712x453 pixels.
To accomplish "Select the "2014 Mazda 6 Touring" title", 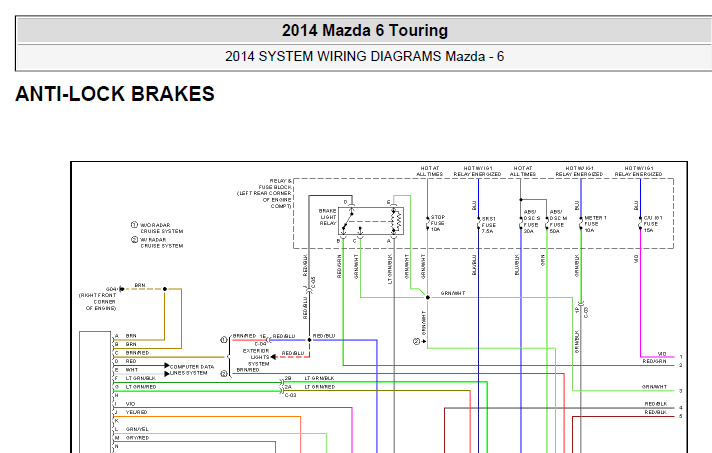I will pyautogui.click(x=365, y=30).
